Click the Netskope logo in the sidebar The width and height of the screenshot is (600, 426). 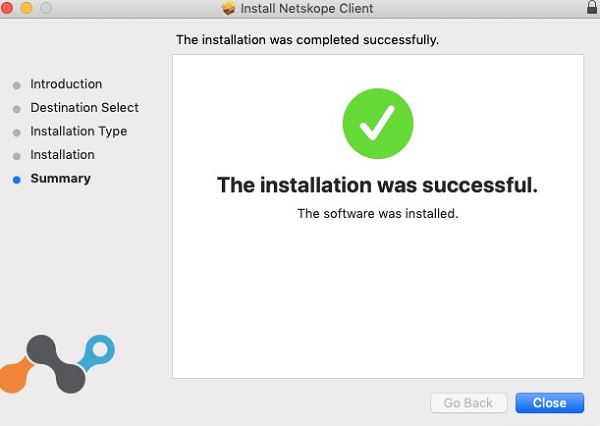[x=58, y=364]
